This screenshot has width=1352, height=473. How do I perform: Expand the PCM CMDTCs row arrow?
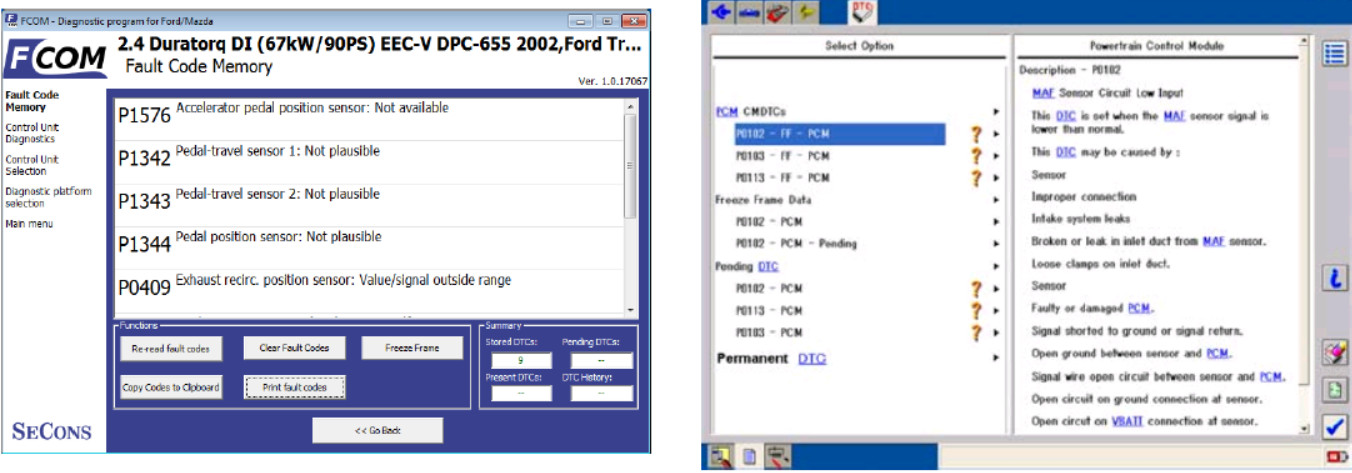pyautogui.click(x=996, y=112)
